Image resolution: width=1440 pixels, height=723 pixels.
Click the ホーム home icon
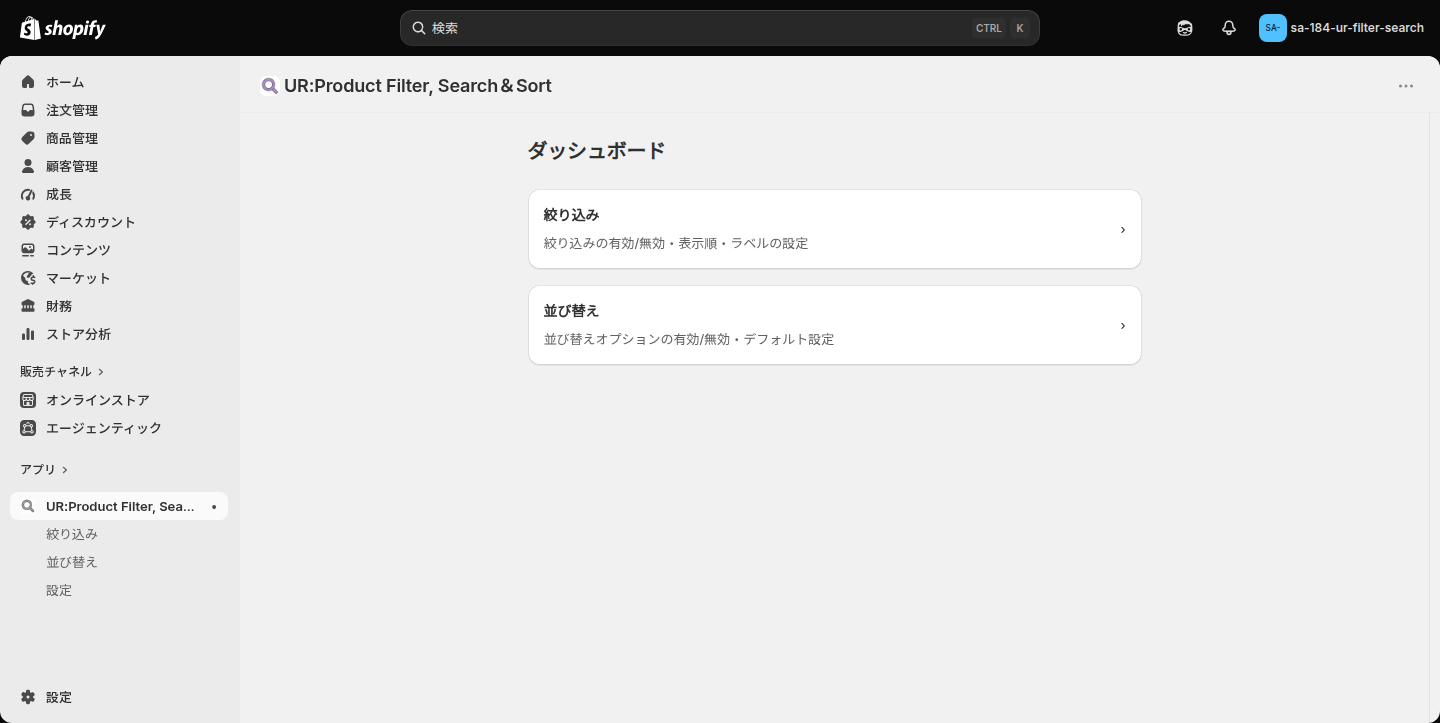tap(28, 82)
